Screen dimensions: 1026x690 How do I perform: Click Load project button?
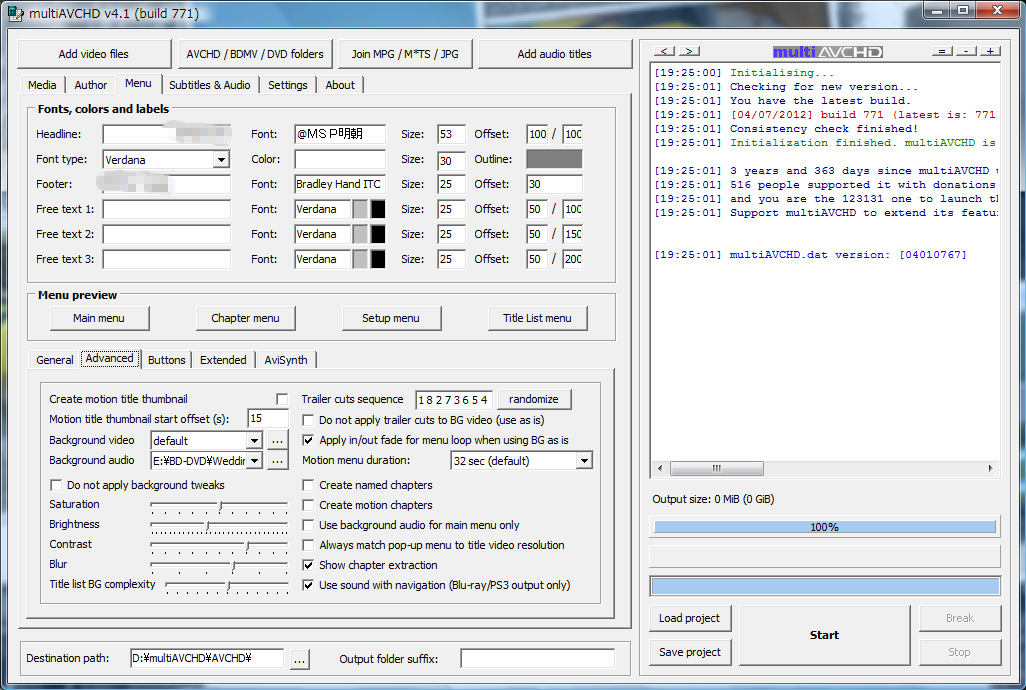point(690,618)
